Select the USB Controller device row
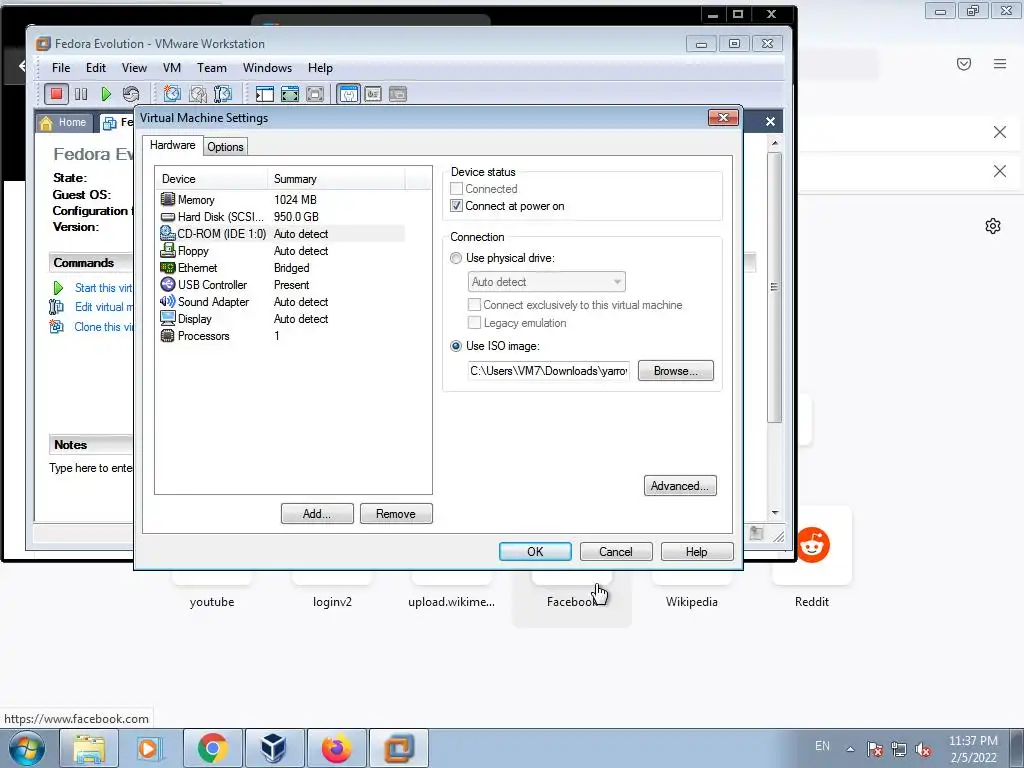The height and width of the screenshot is (768, 1024). pos(282,285)
